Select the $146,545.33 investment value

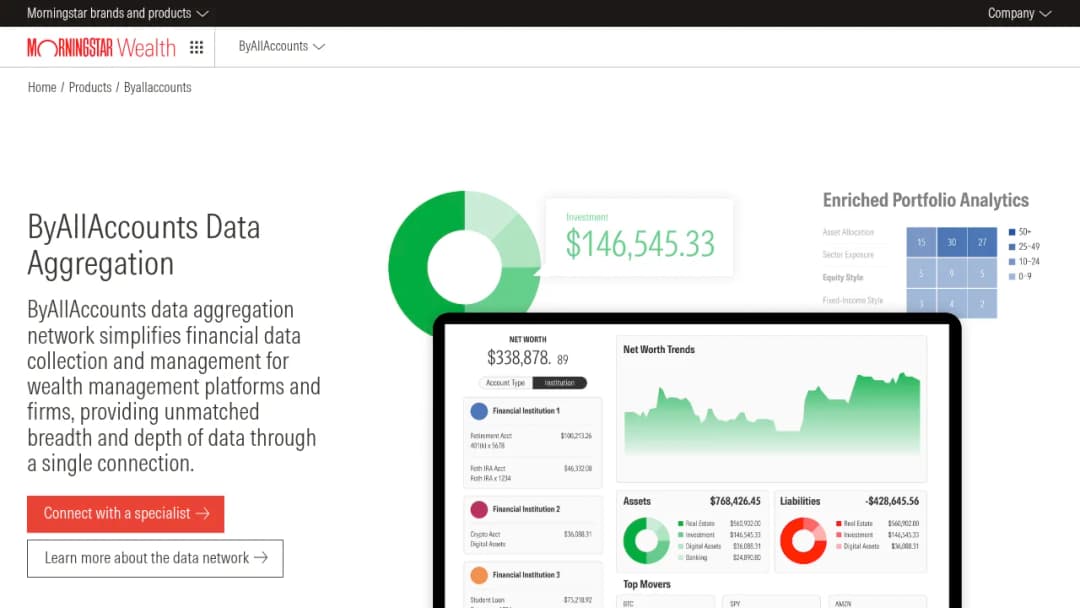640,244
